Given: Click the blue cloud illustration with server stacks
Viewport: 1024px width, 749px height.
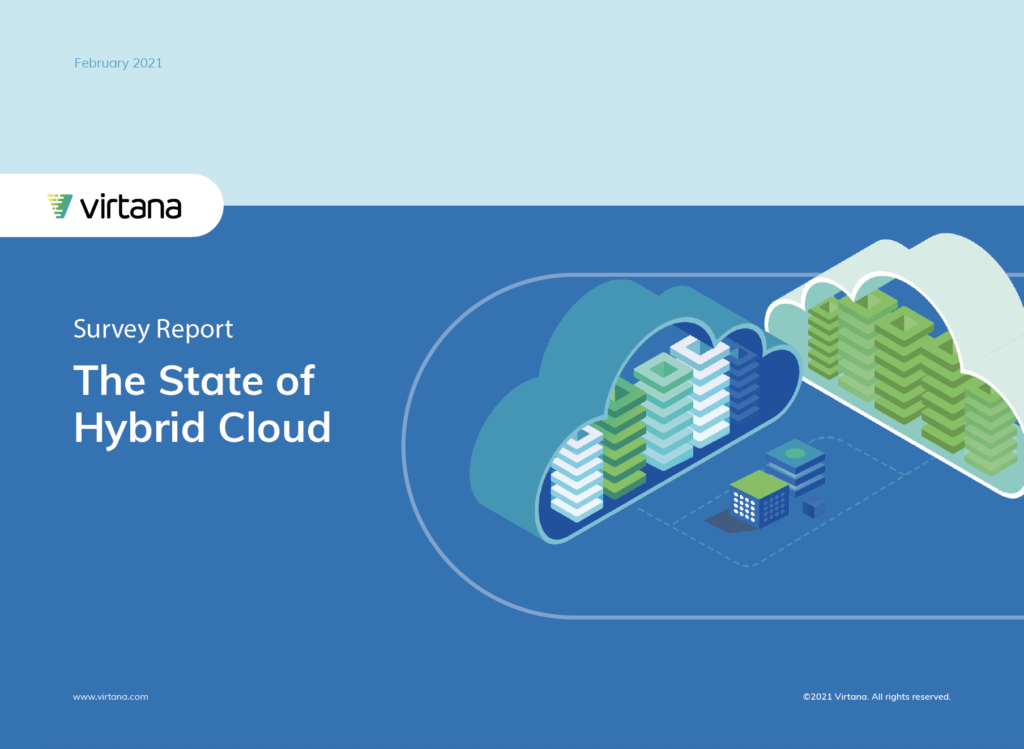Looking at the screenshot, I should 633,413.
